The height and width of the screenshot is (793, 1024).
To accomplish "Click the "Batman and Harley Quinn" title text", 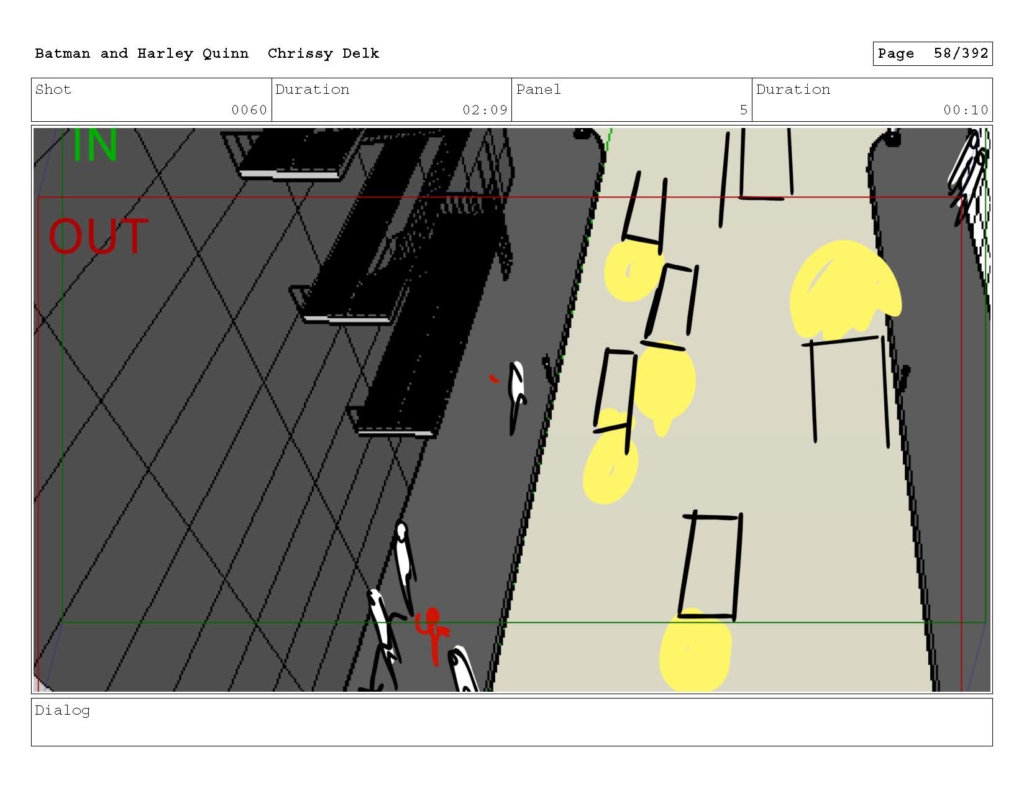I will tap(142, 54).
